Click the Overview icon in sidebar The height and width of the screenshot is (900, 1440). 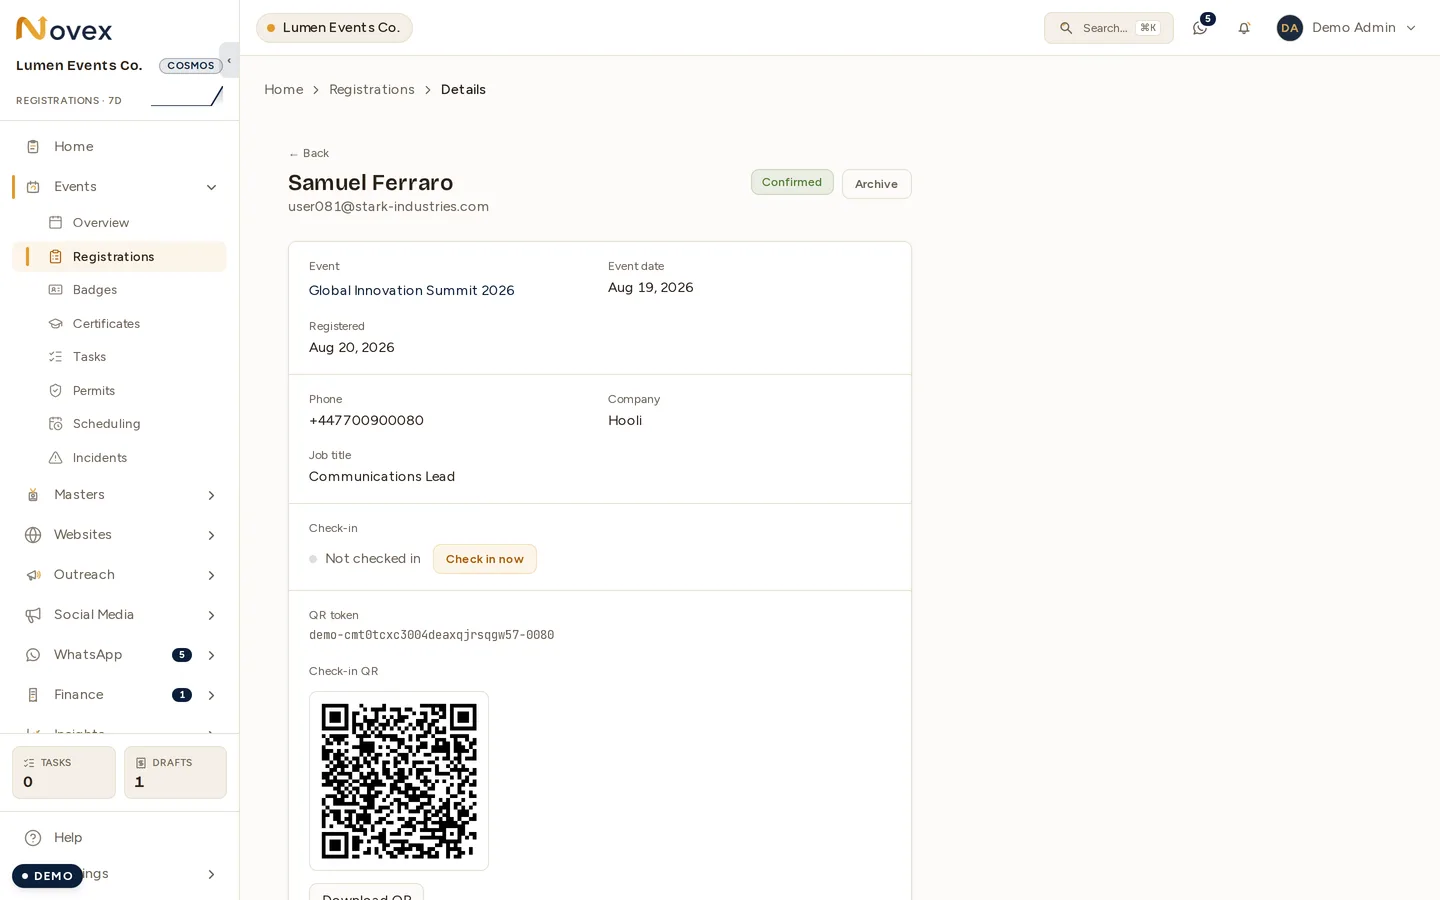point(56,223)
